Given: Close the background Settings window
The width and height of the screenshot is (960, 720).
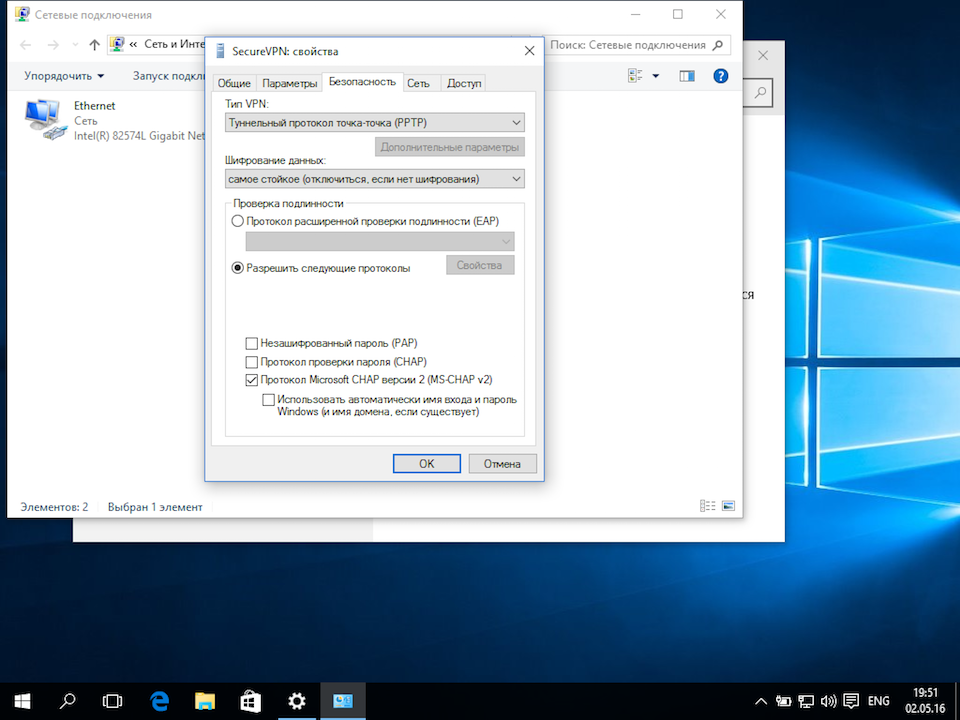Looking at the screenshot, I should click(763, 56).
